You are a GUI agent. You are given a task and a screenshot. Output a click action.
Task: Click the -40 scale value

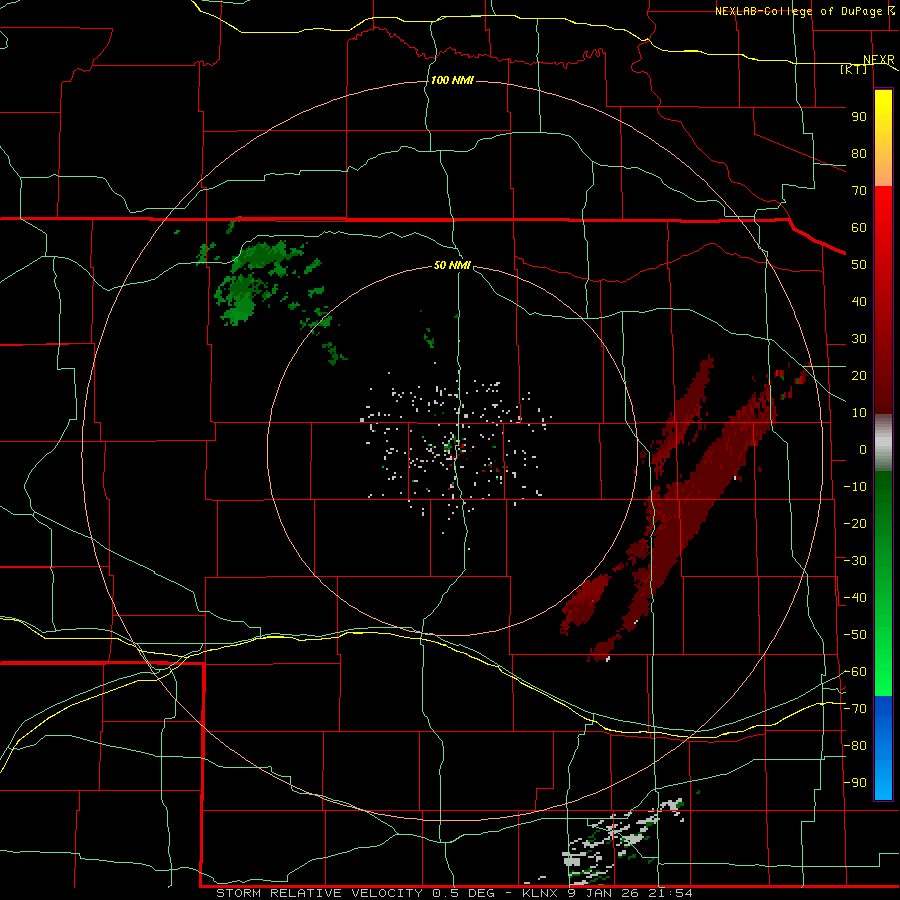click(855, 598)
